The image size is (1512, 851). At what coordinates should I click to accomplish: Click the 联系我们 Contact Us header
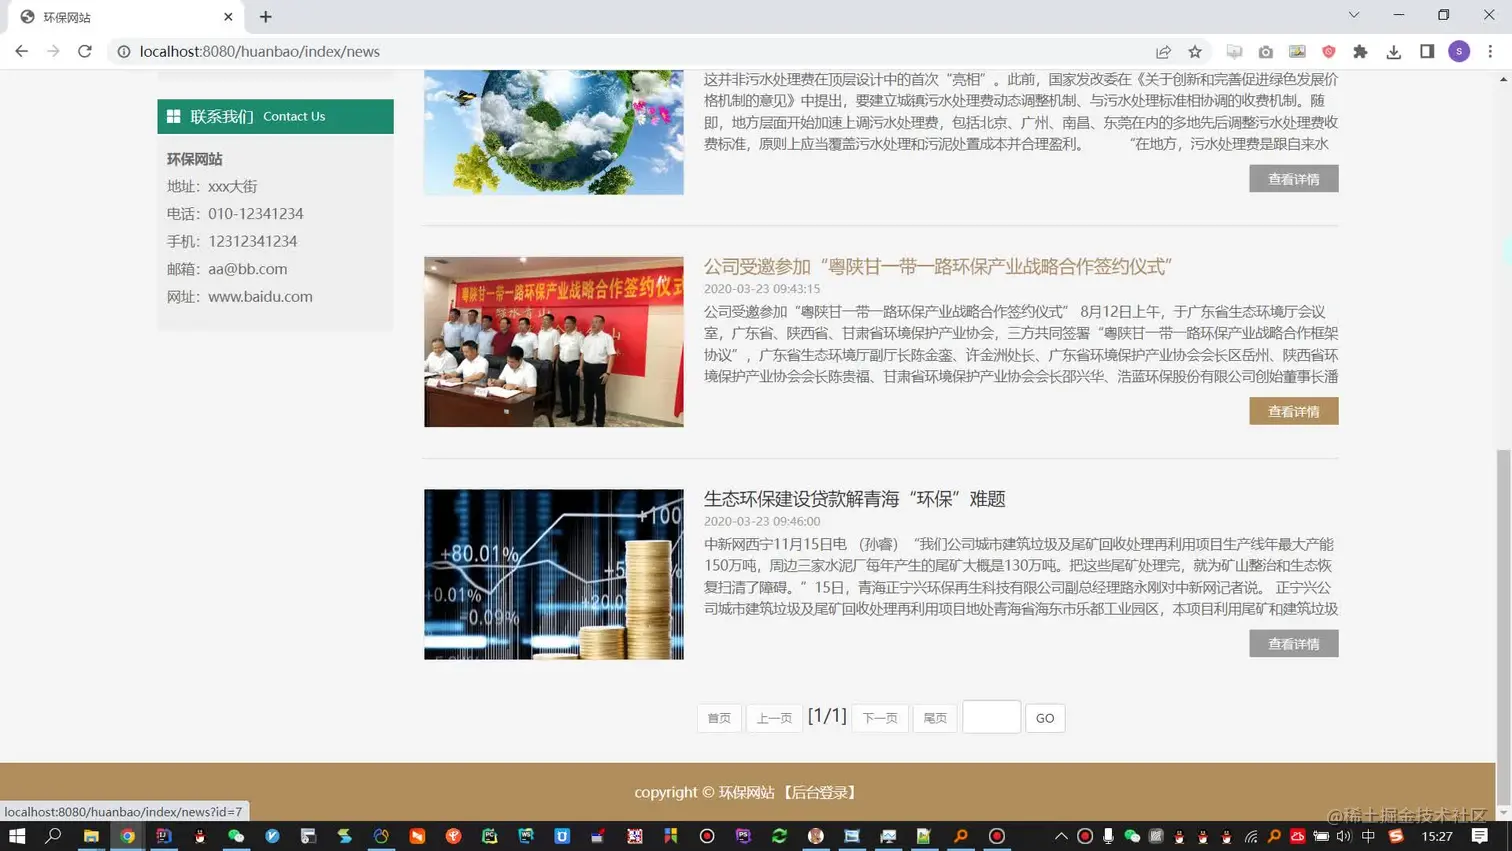275,116
